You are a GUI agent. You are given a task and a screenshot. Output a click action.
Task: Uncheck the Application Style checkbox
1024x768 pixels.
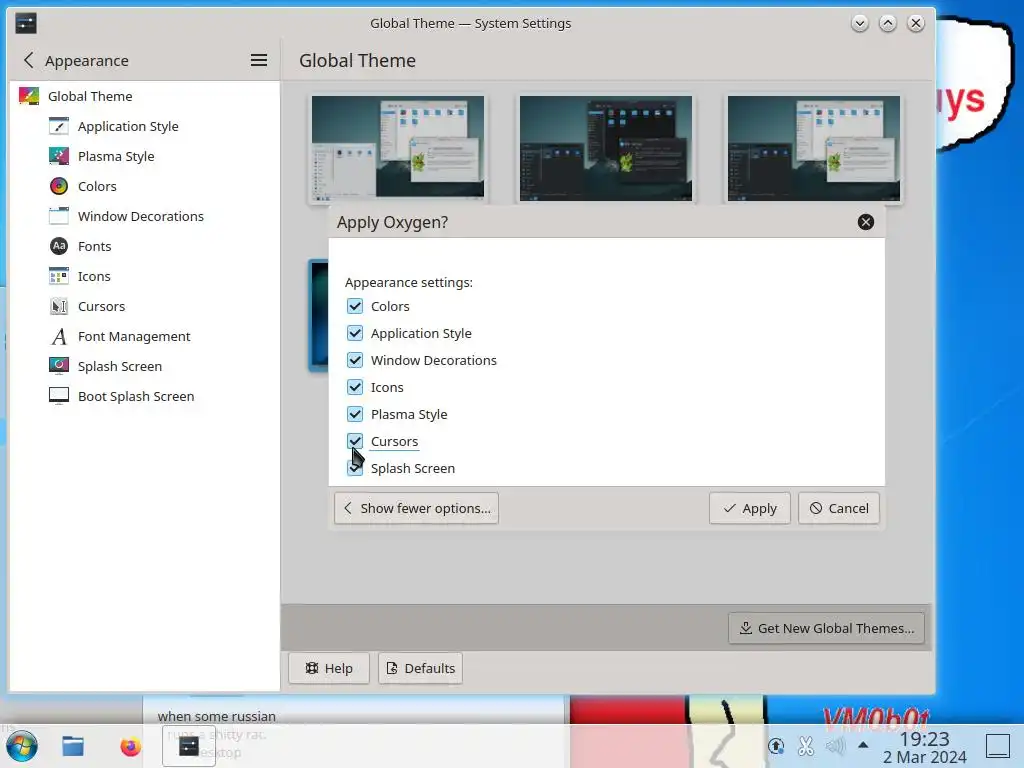(x=355, y=333)
